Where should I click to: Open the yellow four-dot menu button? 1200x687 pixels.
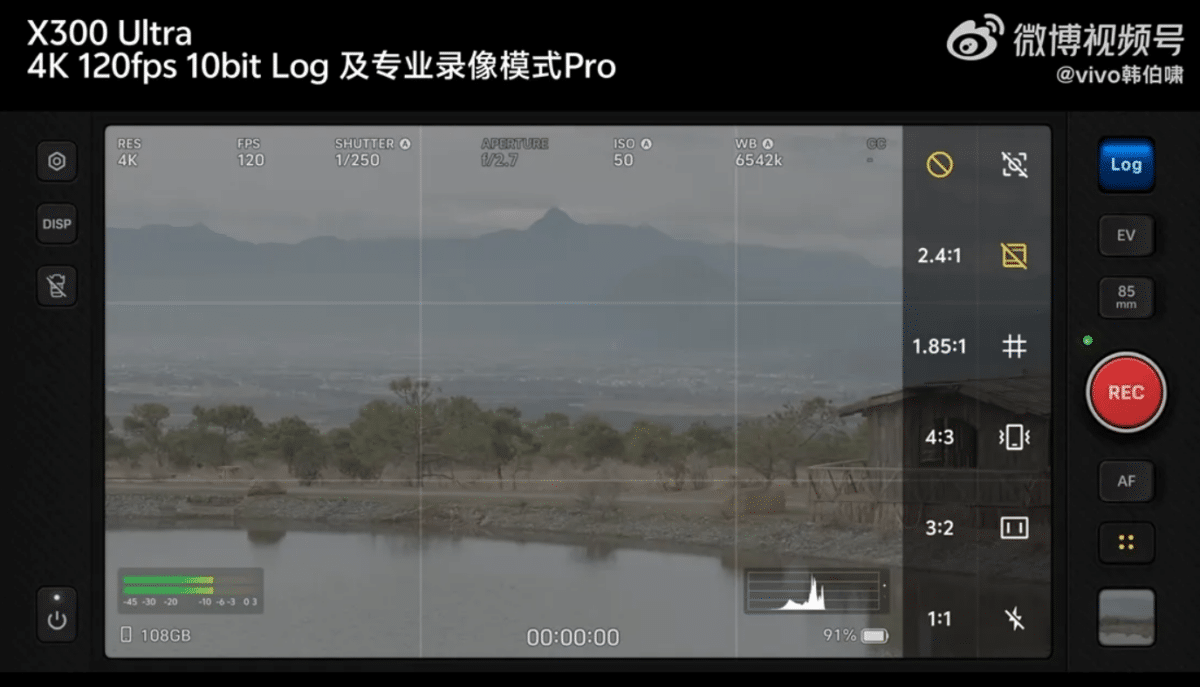pyautogui.click(x=1126, y=543)
